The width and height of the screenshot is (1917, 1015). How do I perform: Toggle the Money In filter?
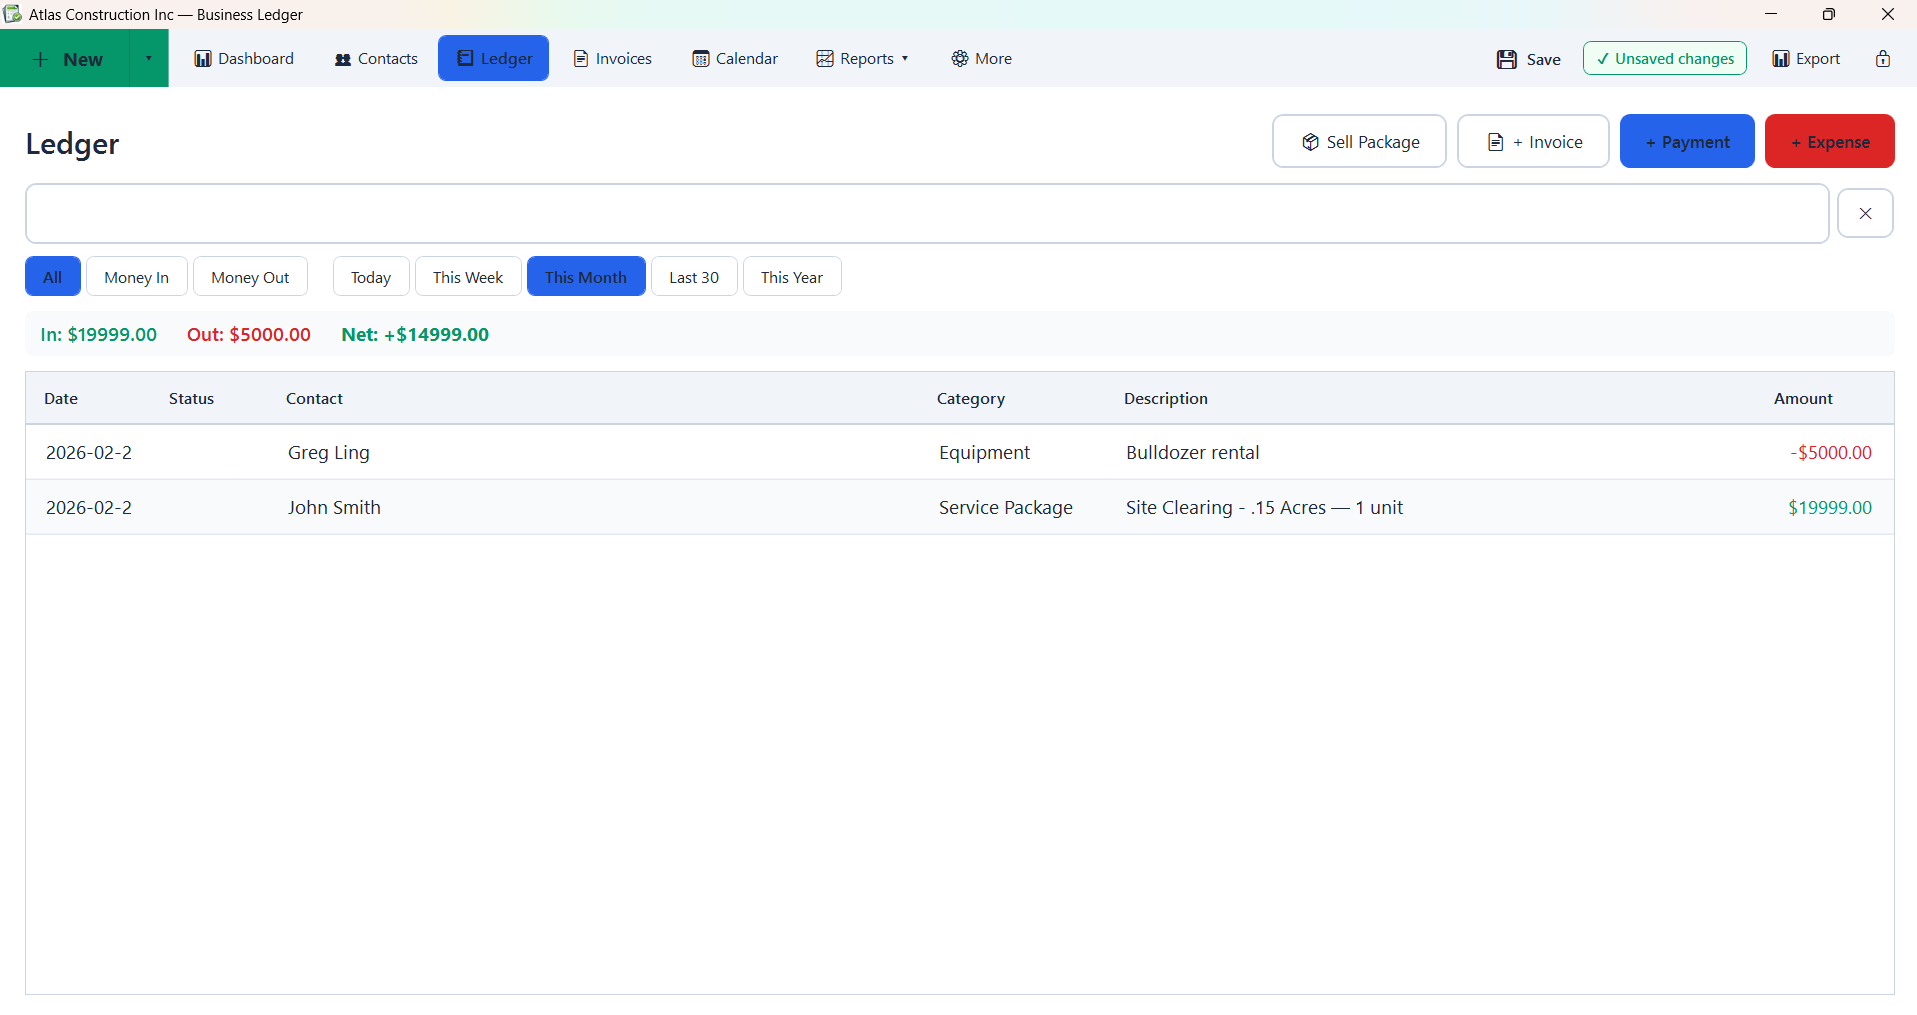[136, 276]
